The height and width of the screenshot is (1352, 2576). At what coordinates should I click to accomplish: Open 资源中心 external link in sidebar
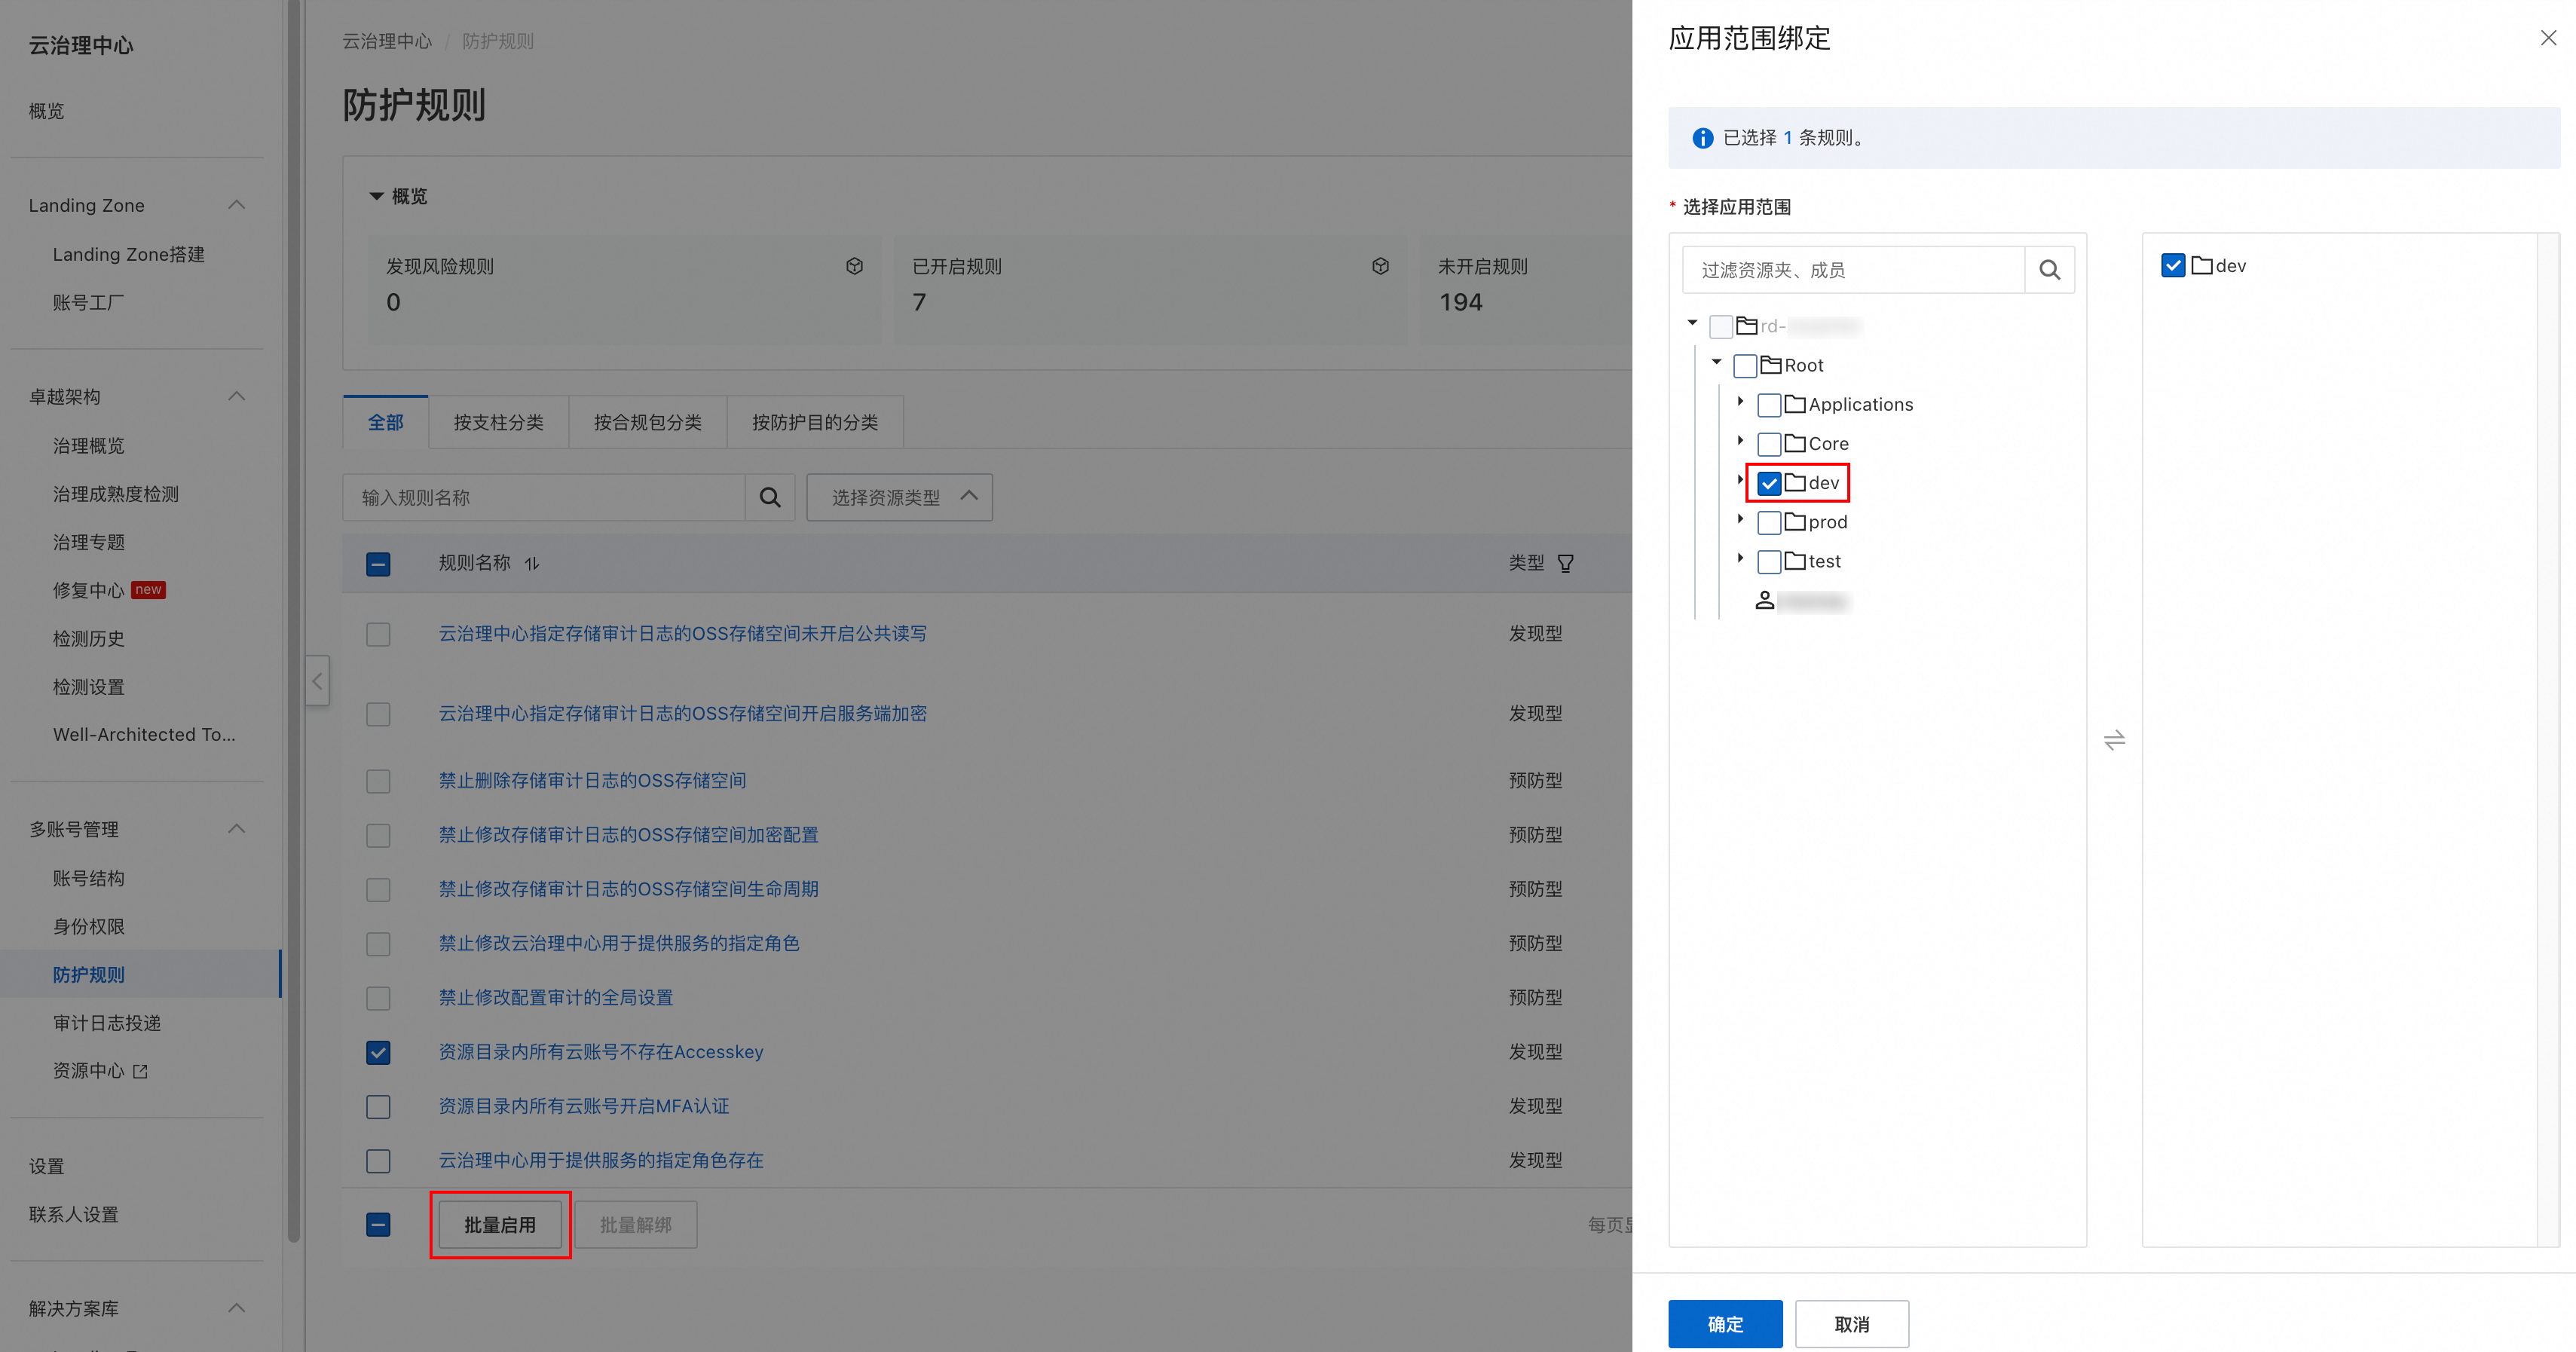[100, 1071]
